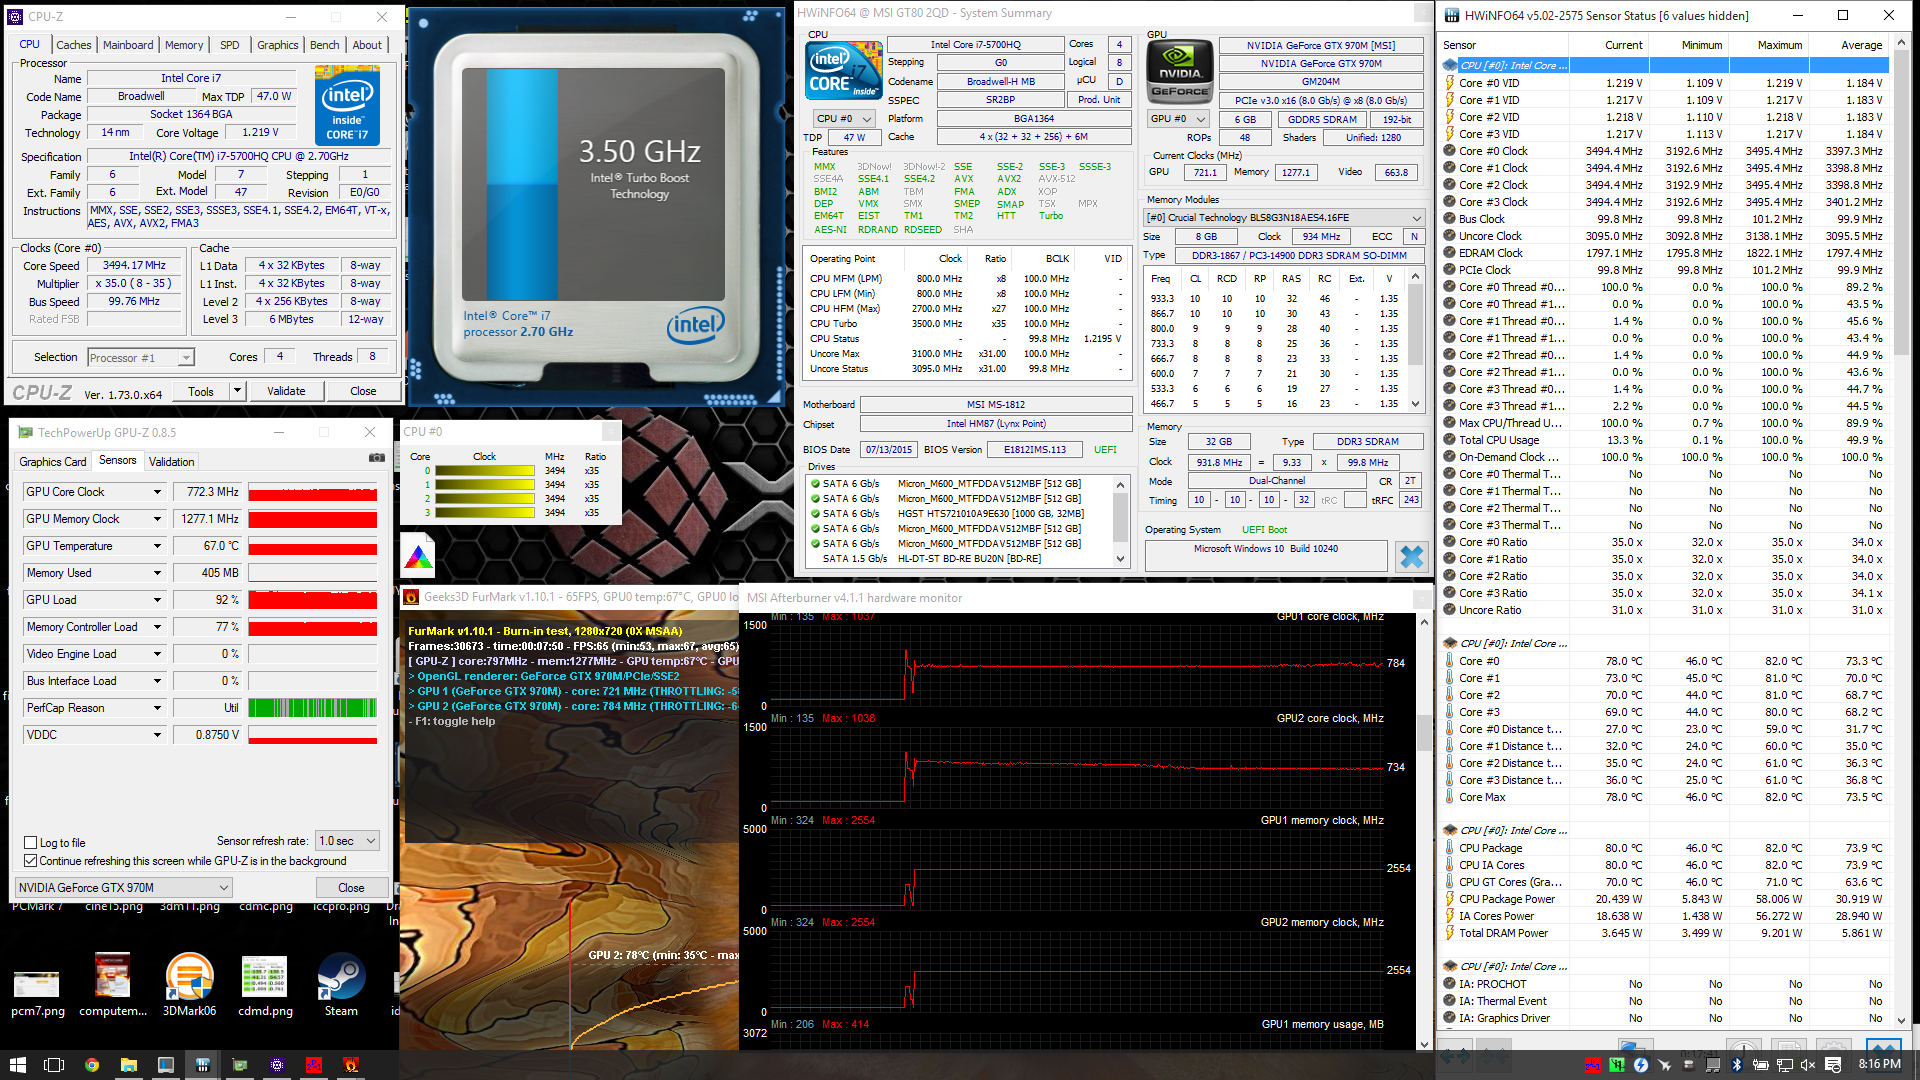Click the Close button in GPU-Z
This screenshot has height=1080, width=1920.
[x=351, y=887]
